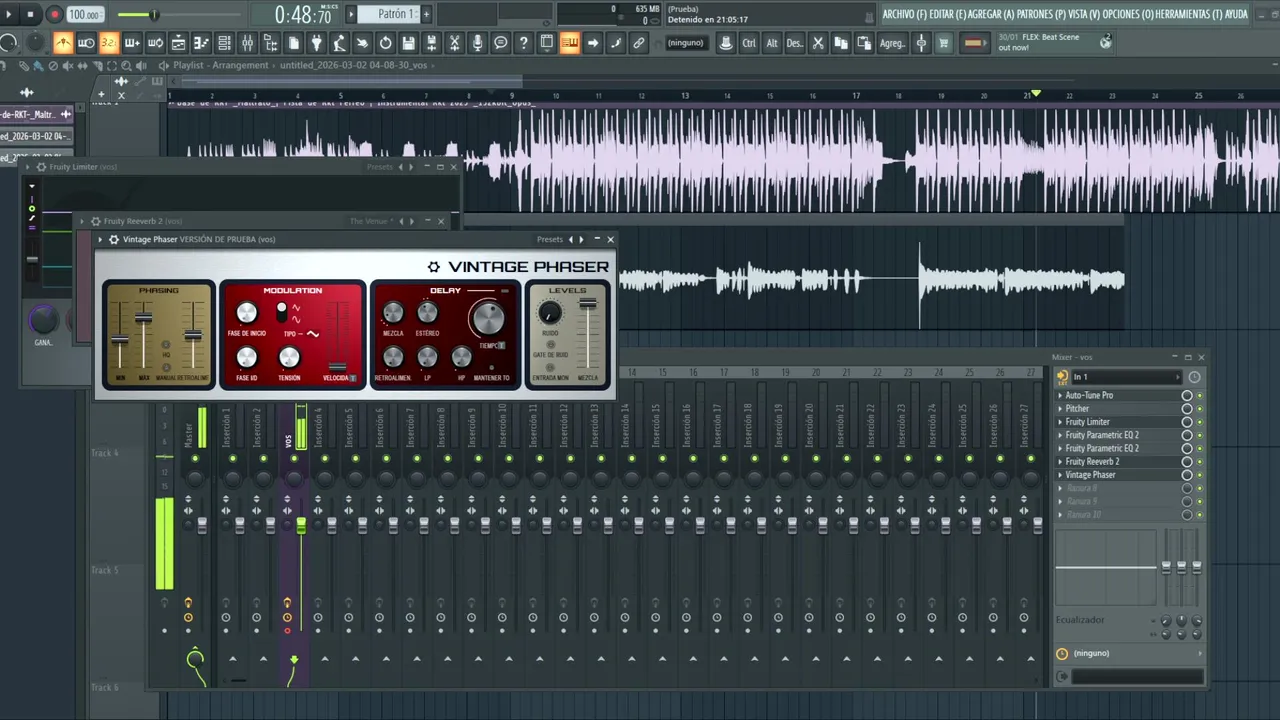Image resolution: width=1280 pixels, height=720 pixels.
Task: Open the In 1 input selector in mixer
Action: coord(1125,377)
